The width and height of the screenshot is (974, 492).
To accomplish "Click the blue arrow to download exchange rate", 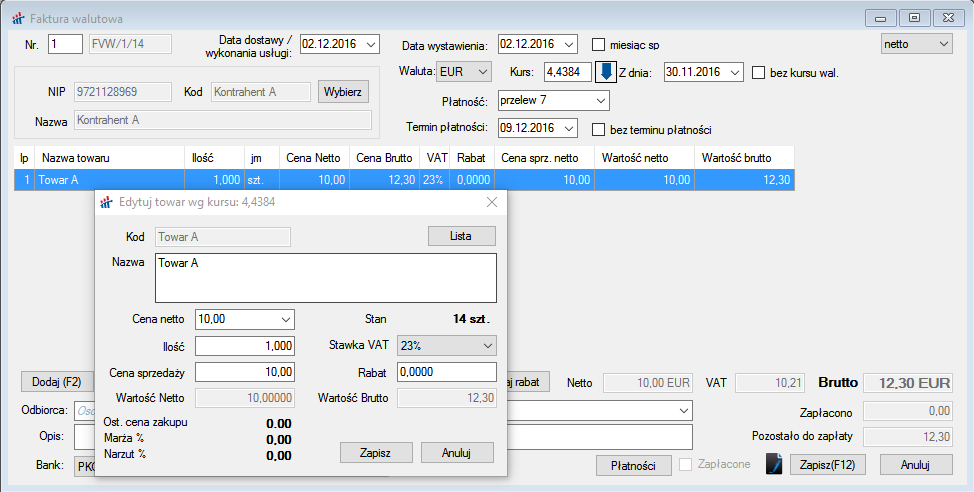I will coord(607,72).
